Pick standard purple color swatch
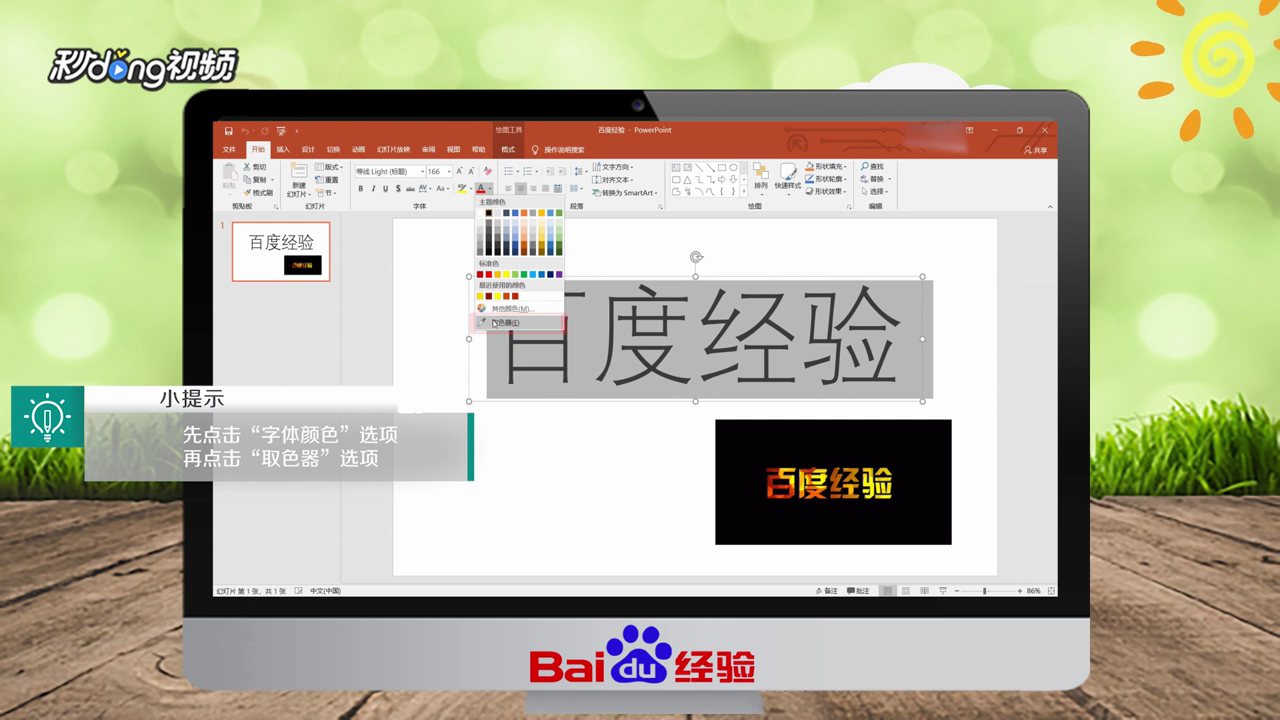 [559, 274]
